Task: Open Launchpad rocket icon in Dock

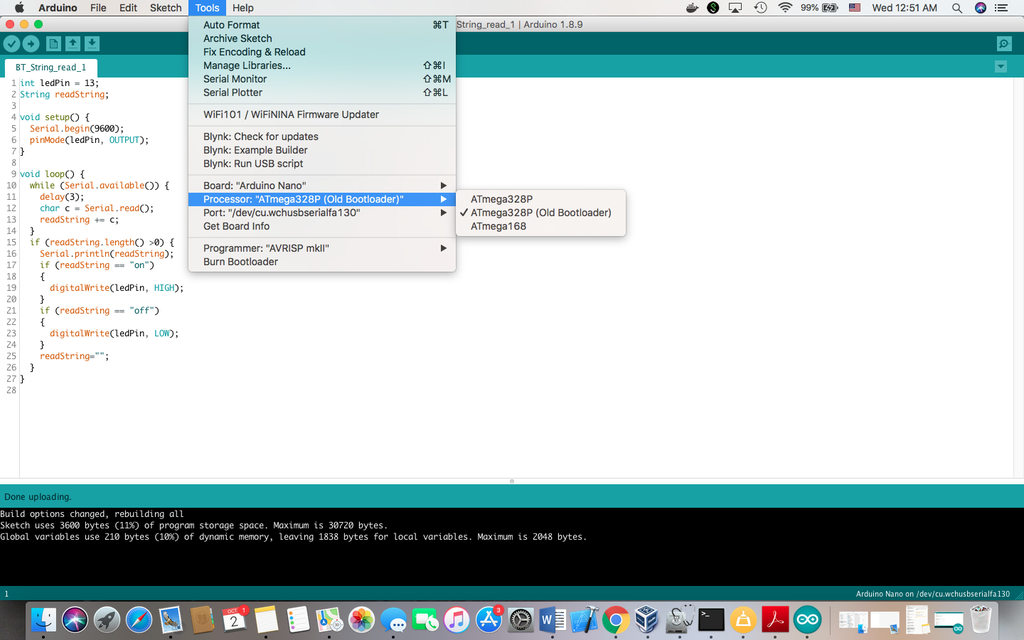Action: (x=107, y=619)
